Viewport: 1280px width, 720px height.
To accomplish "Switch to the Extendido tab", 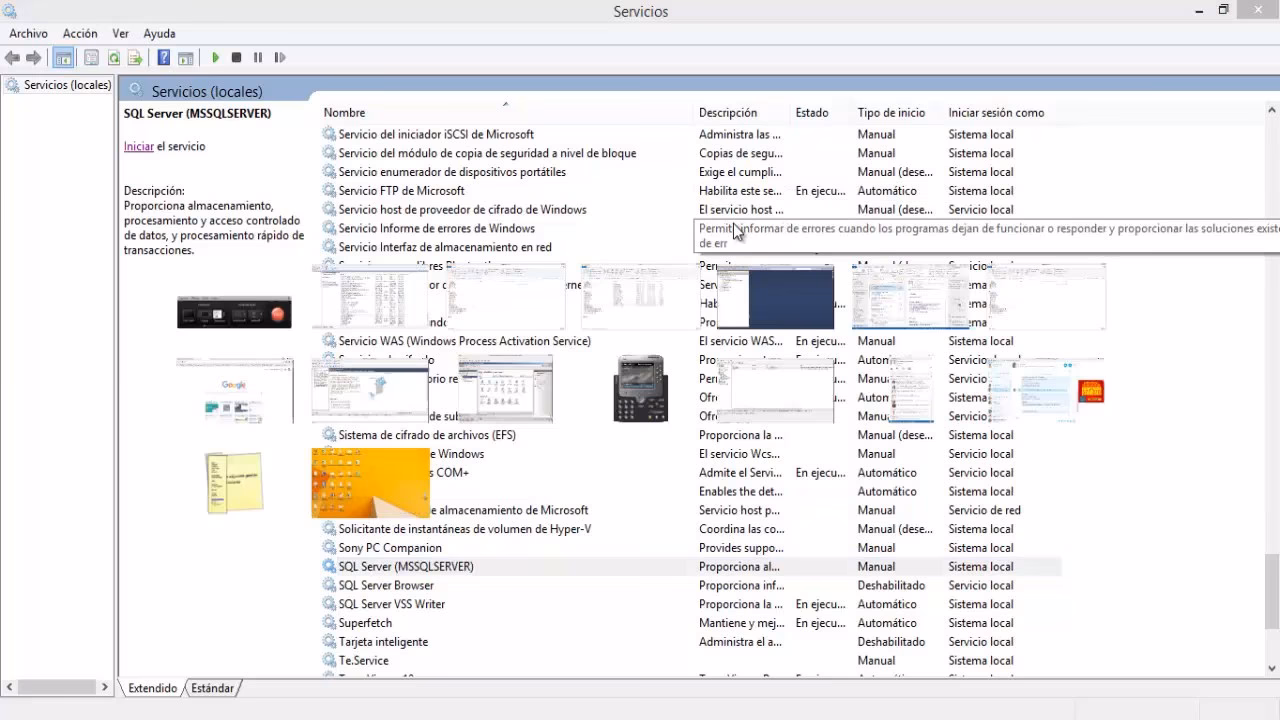I will pyautogui.click(x=152, y=688).
